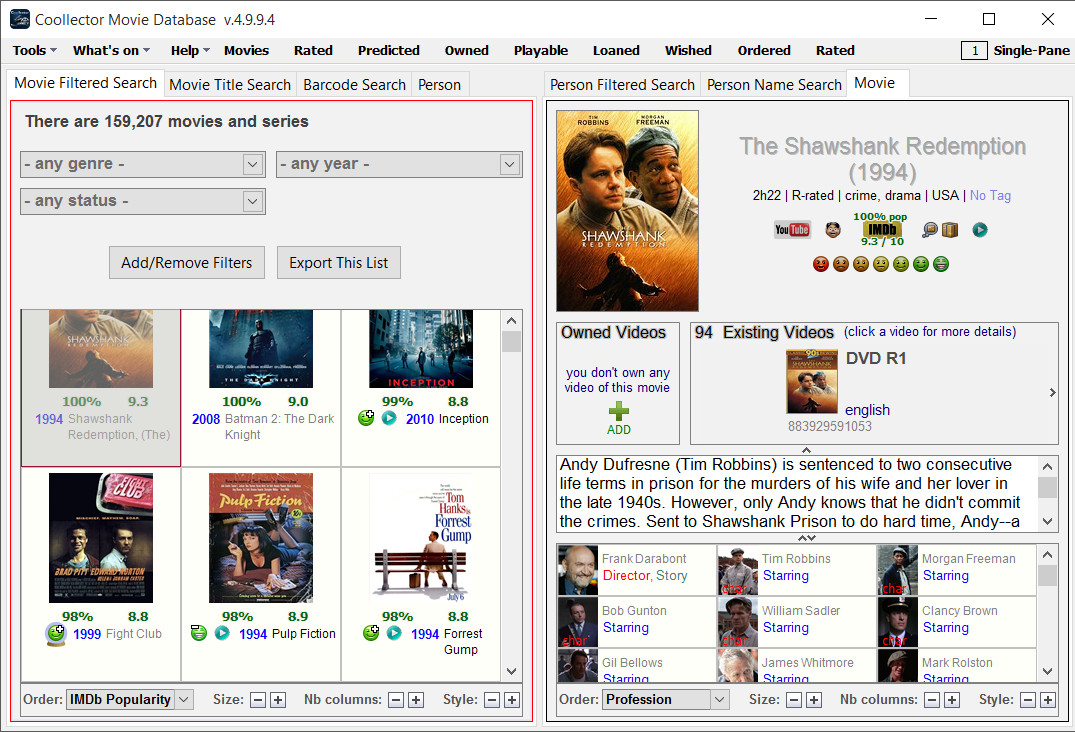The image size is (1075, 732).
Task: Click the 2010 year link for Inception
Action: tap(420, 419)
